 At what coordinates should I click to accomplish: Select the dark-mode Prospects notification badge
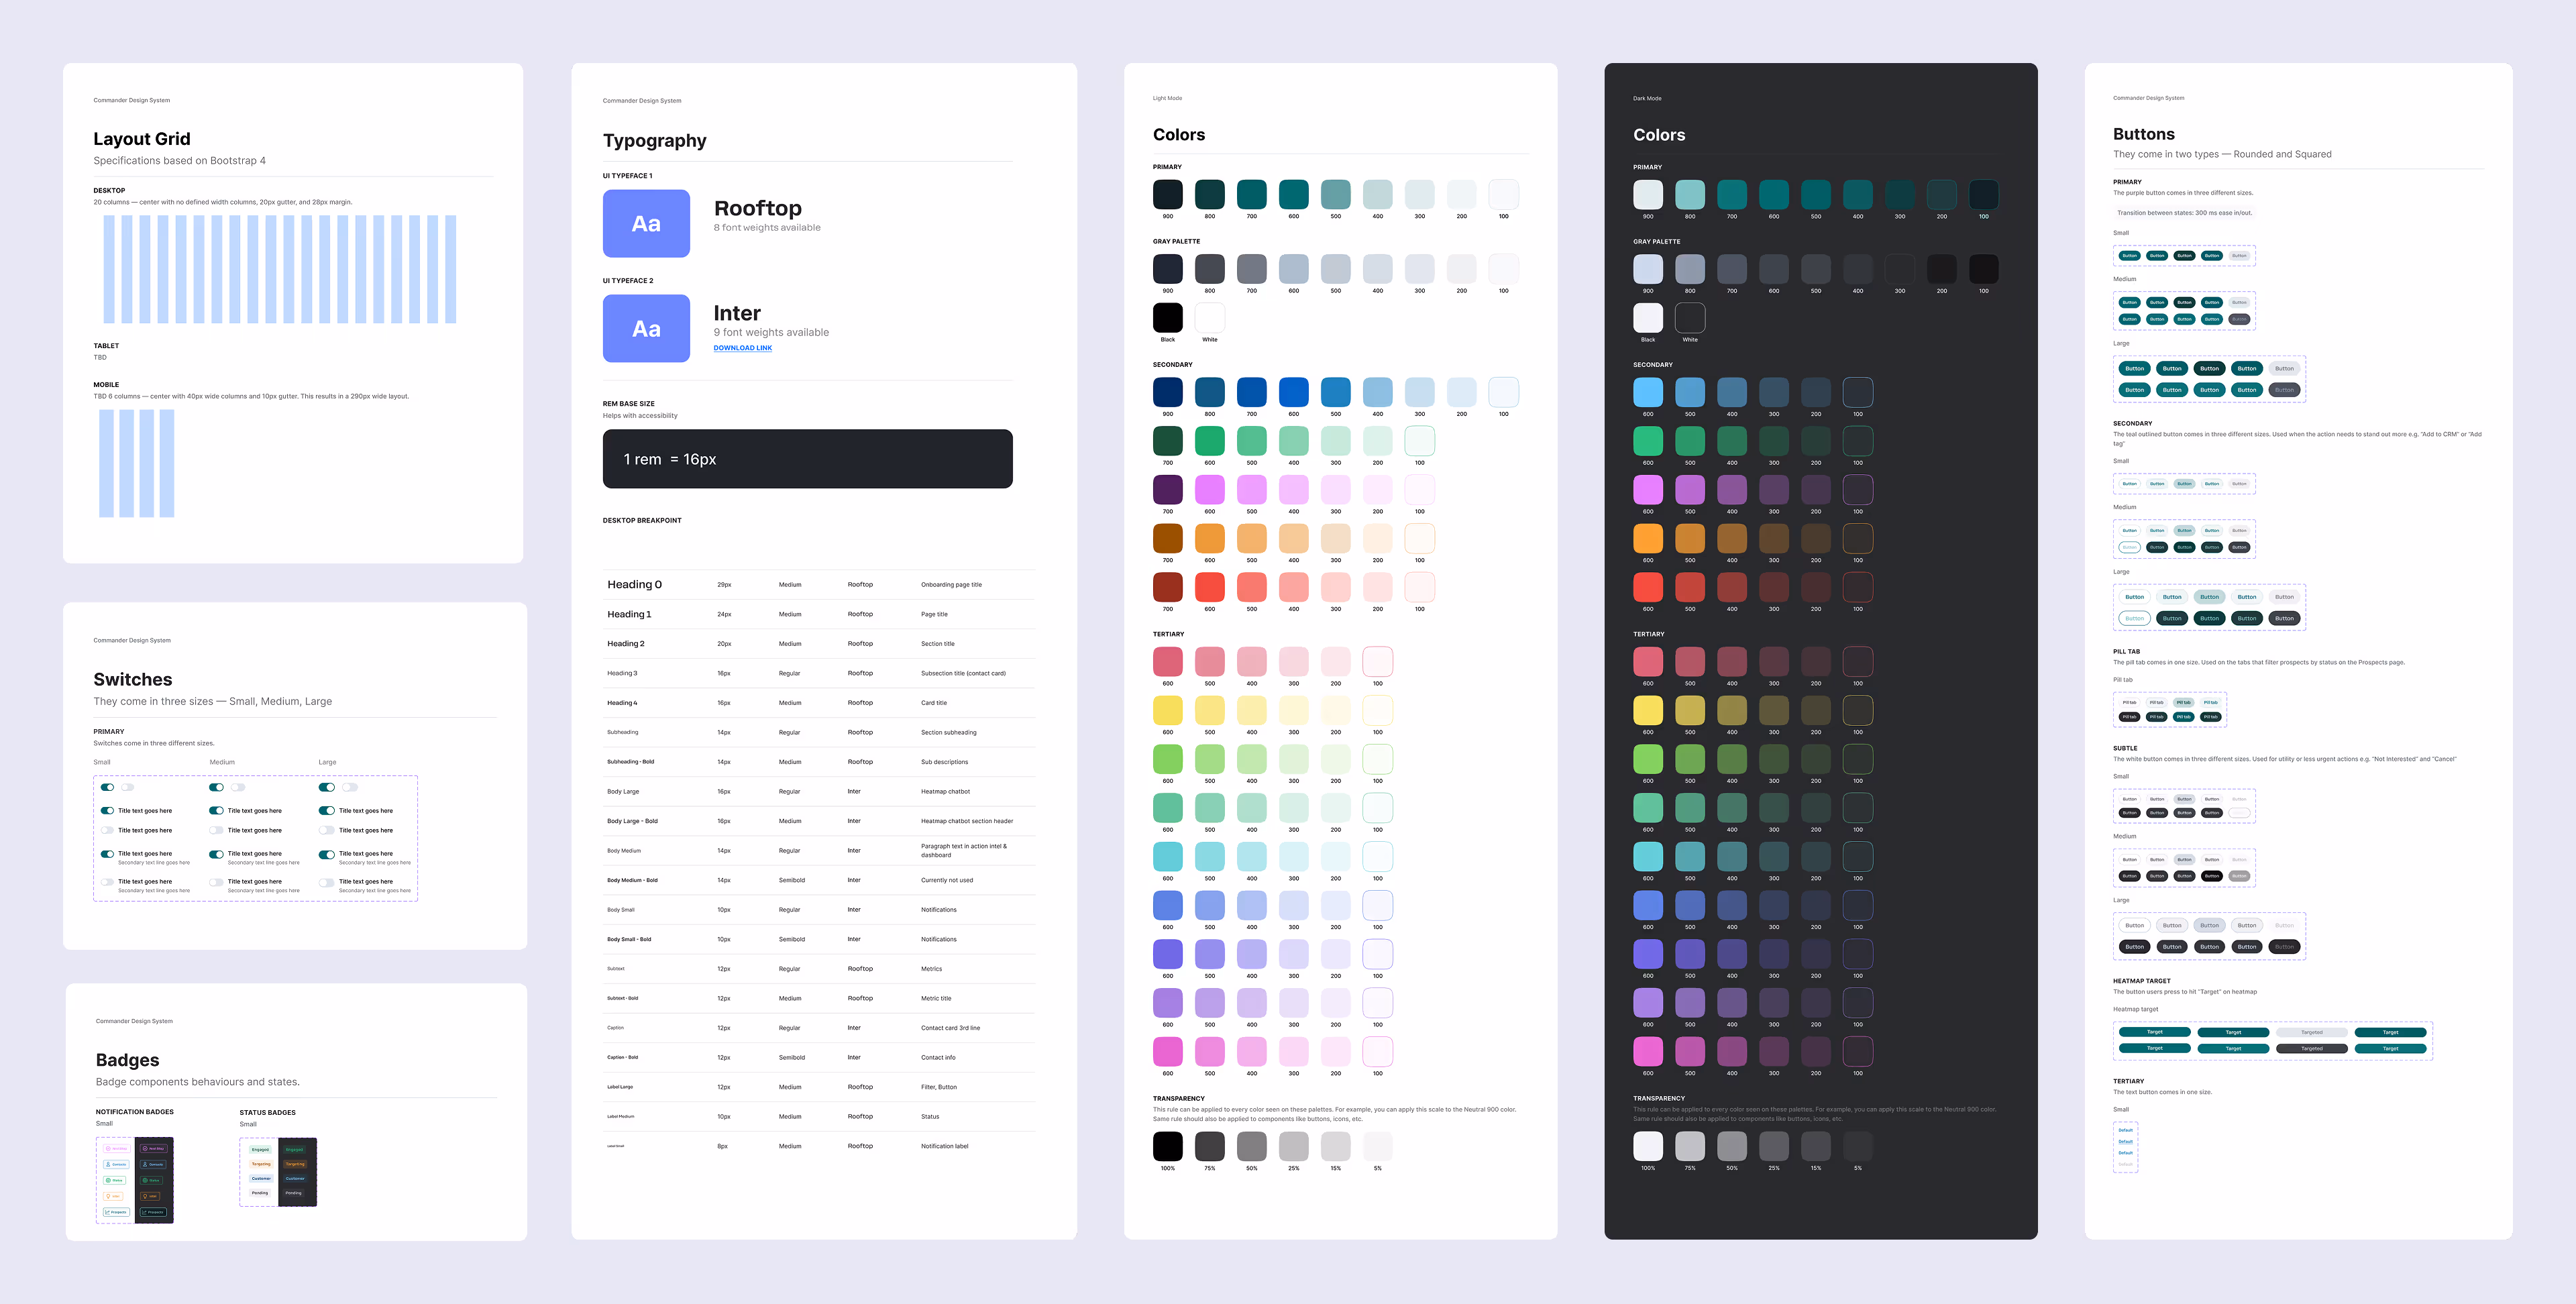pos(154,1213)
